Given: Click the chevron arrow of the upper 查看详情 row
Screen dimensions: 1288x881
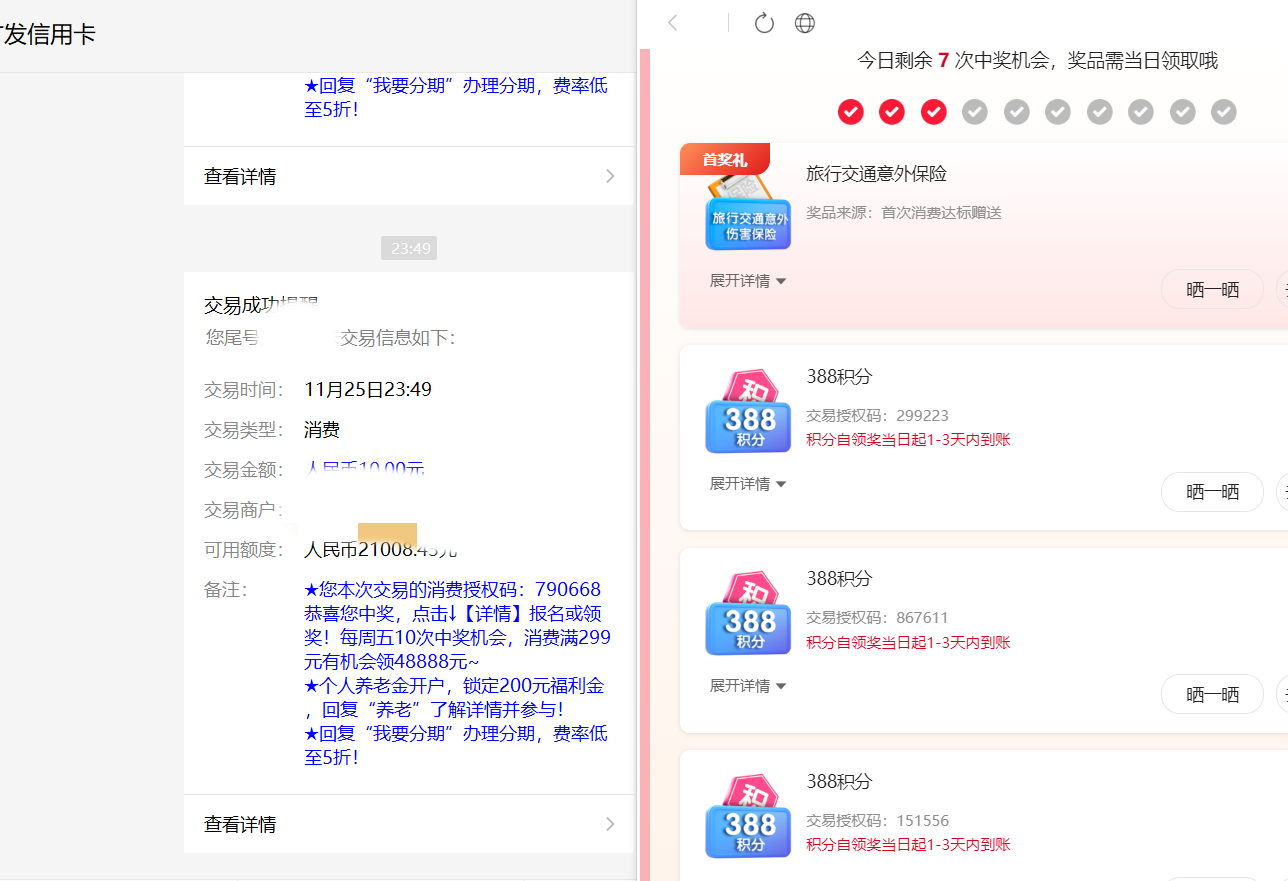Looking at the screenshot, I should [x=610, y=176].
